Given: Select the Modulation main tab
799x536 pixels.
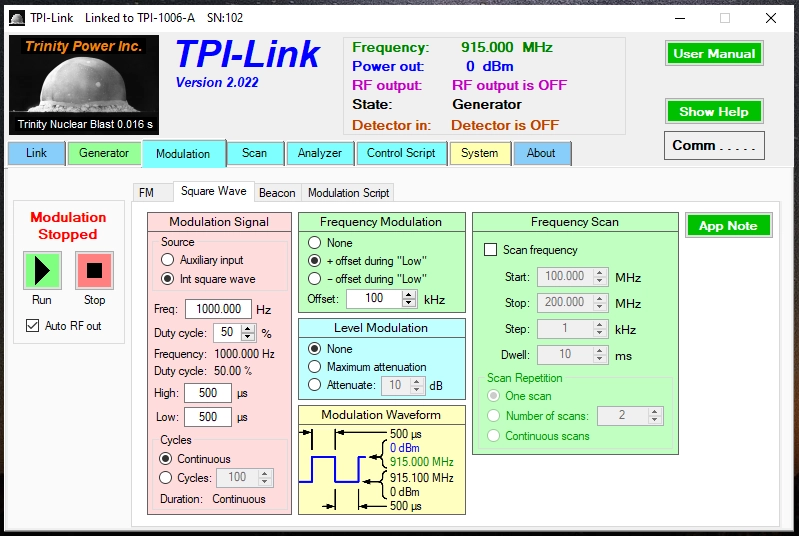Looking at the screenshot, I should click(x=183, y=154).
